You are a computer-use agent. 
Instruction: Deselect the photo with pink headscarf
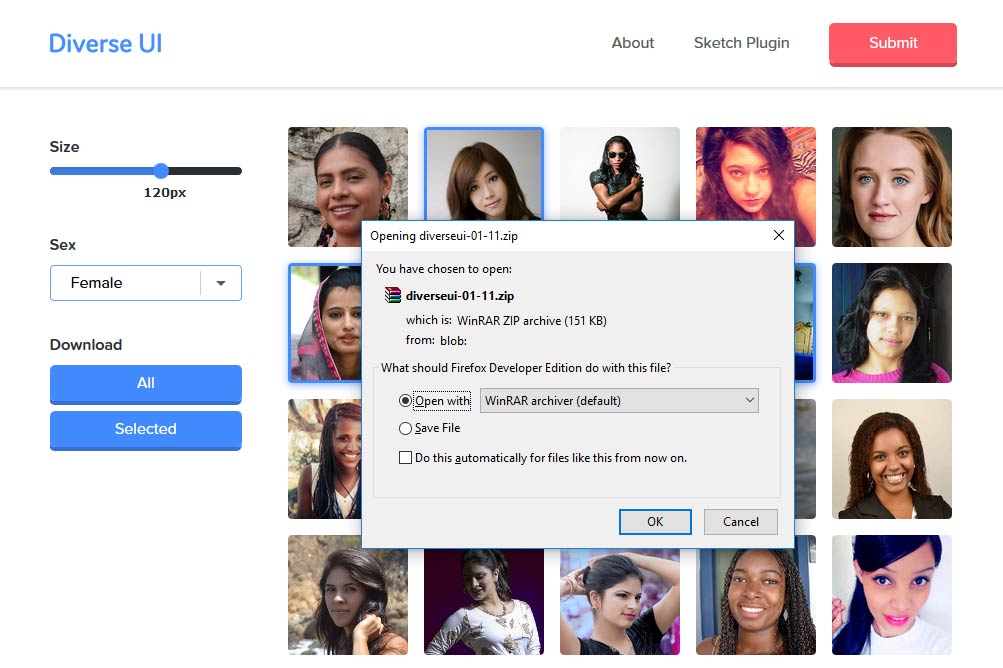pyautogui.click(x=323, y=322)
